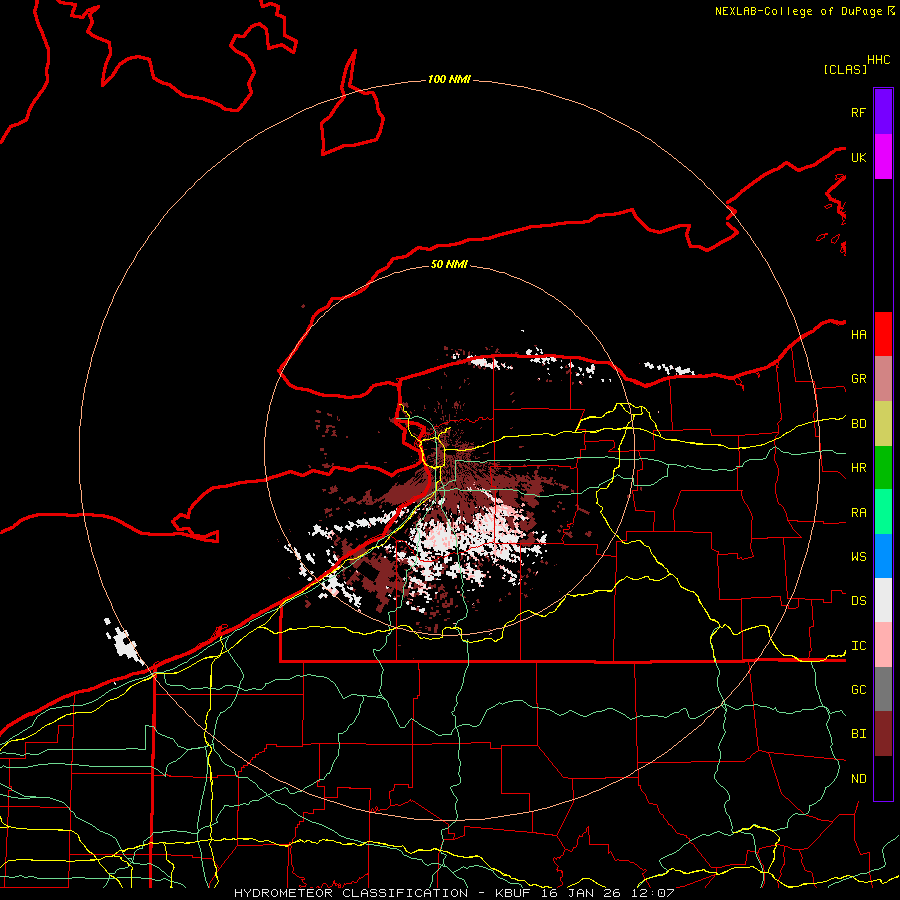The height and width of the screenshot is (900, 900).
Task: Click the HYDROMETEOR CLASSIFICATION title text
Action: (x=351, y=893)
